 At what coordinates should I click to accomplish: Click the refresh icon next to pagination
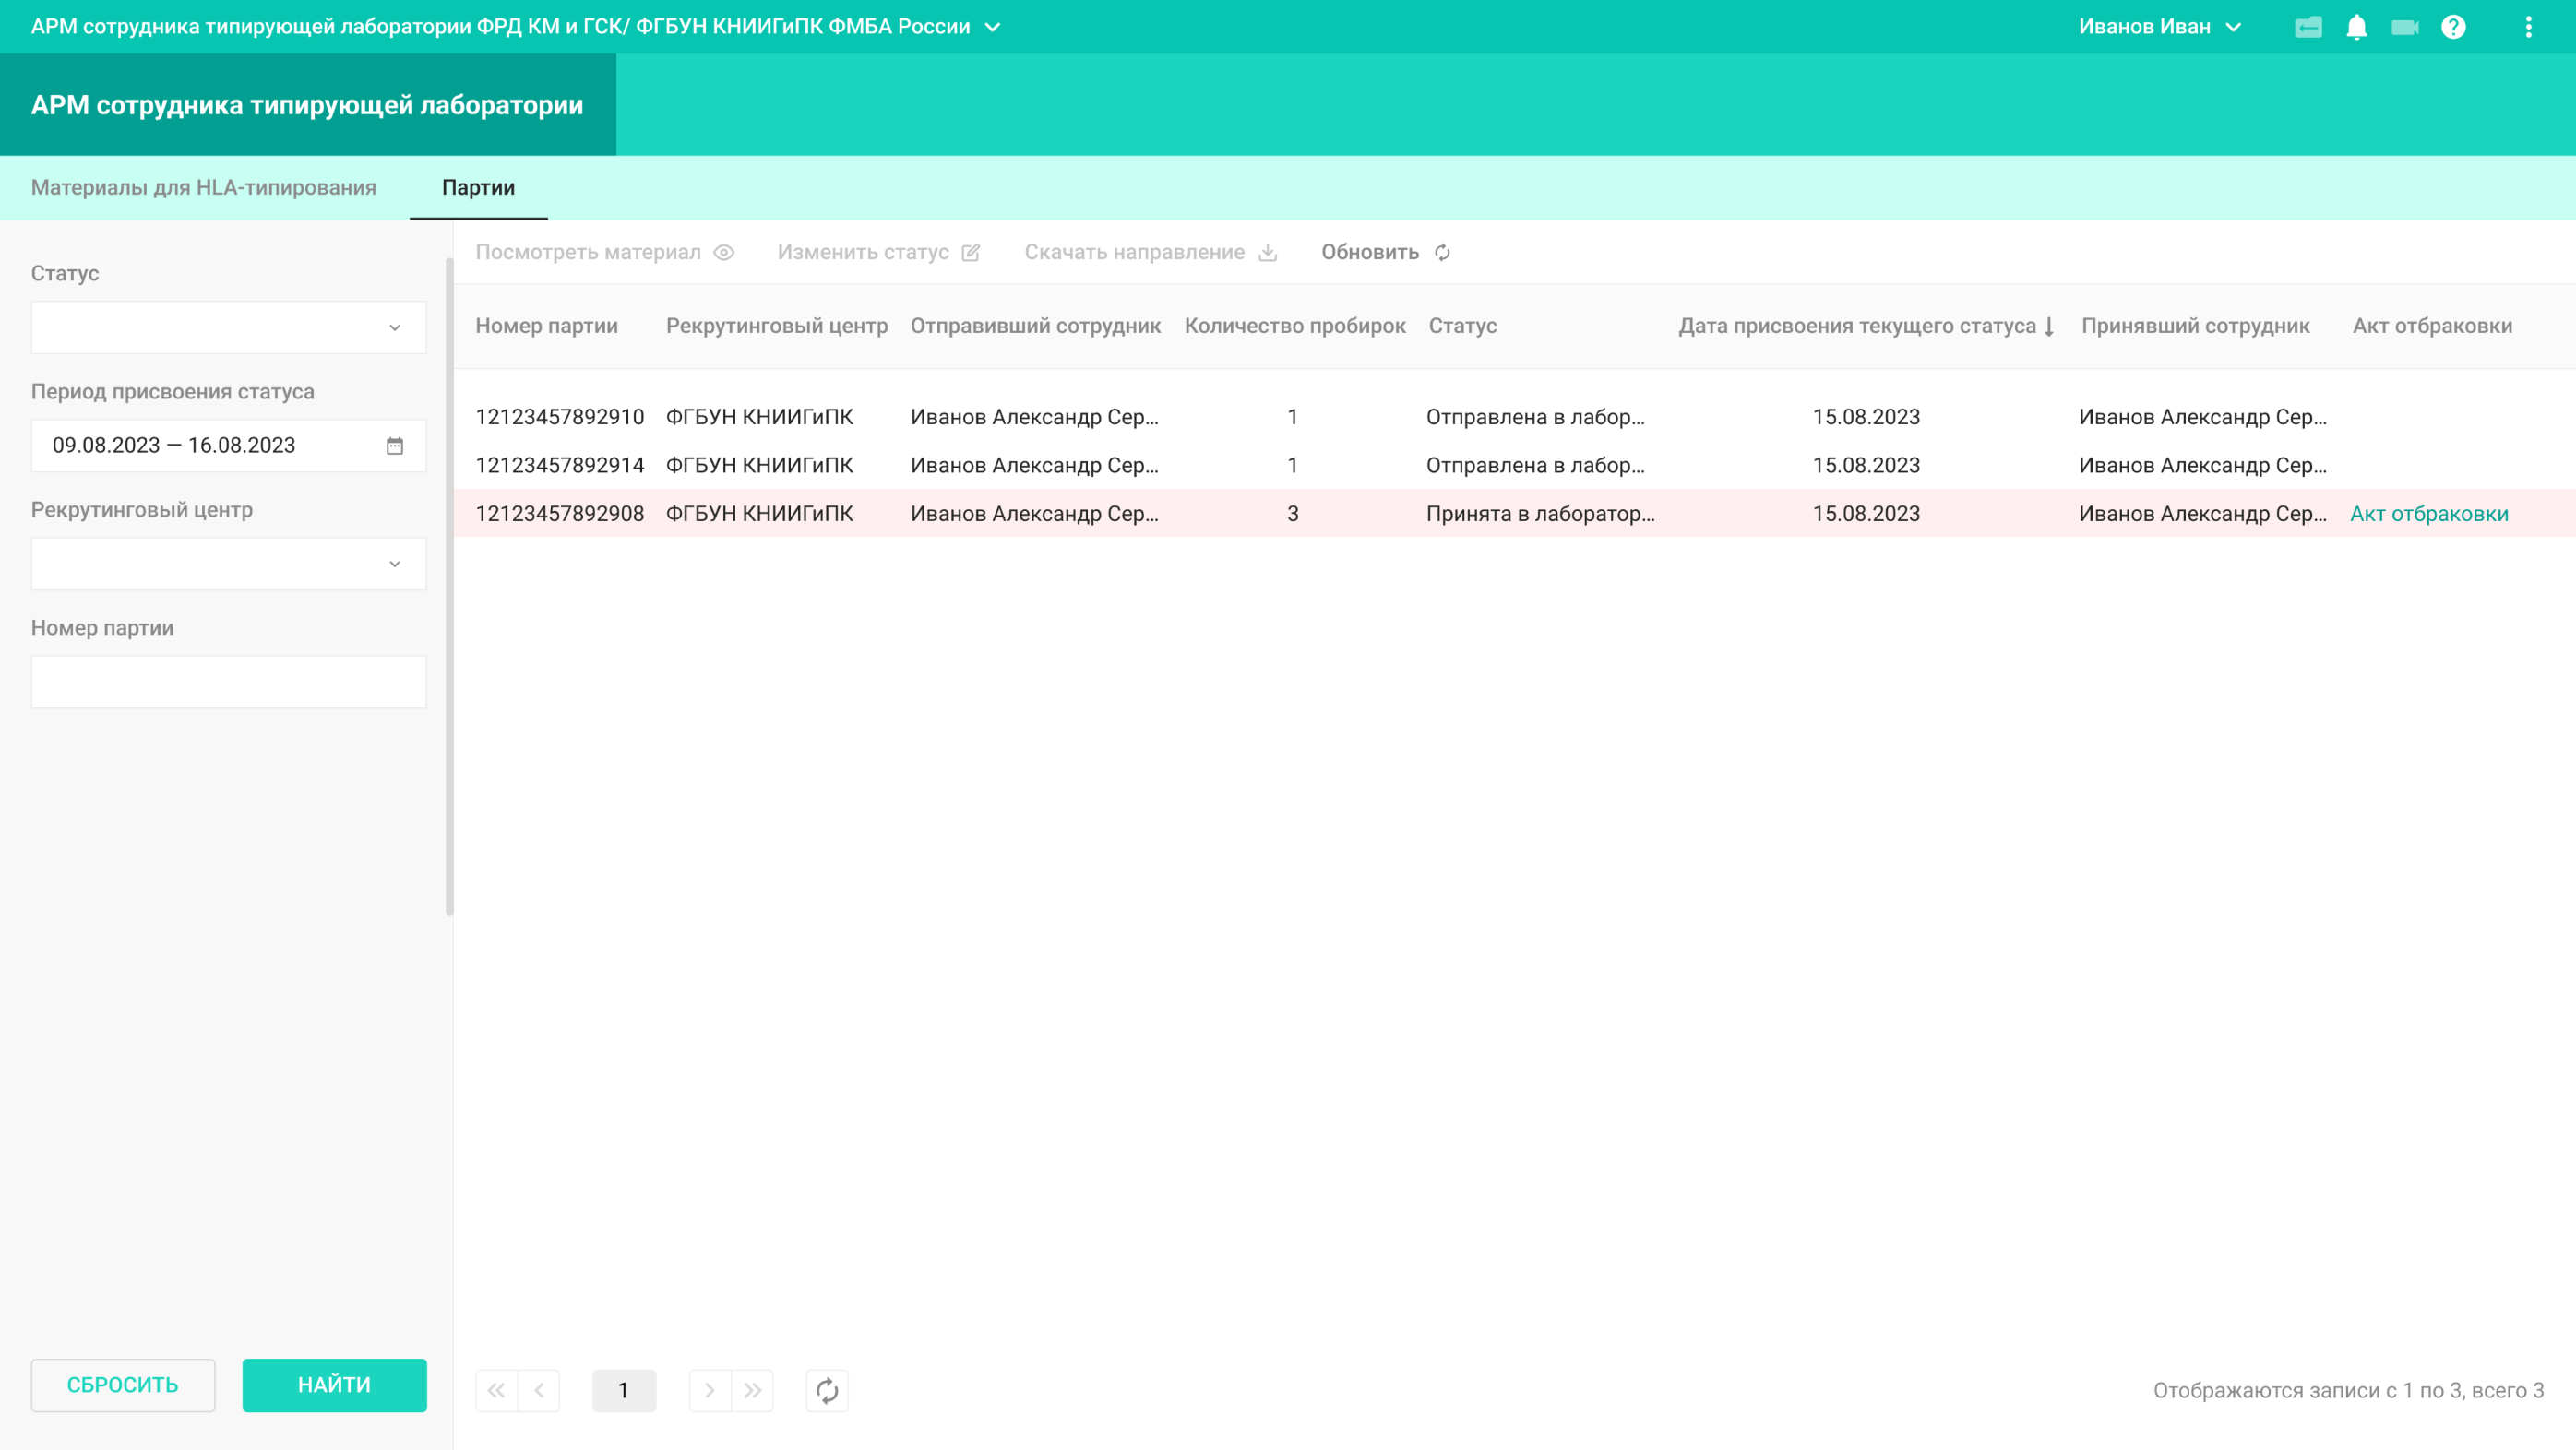(x=827, y=1390)
